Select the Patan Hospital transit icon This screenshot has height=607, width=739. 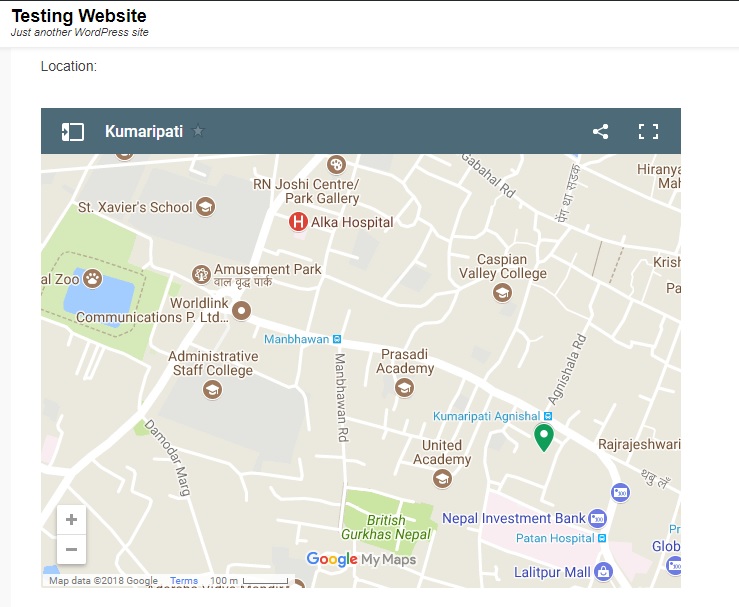tap(602, 538)
